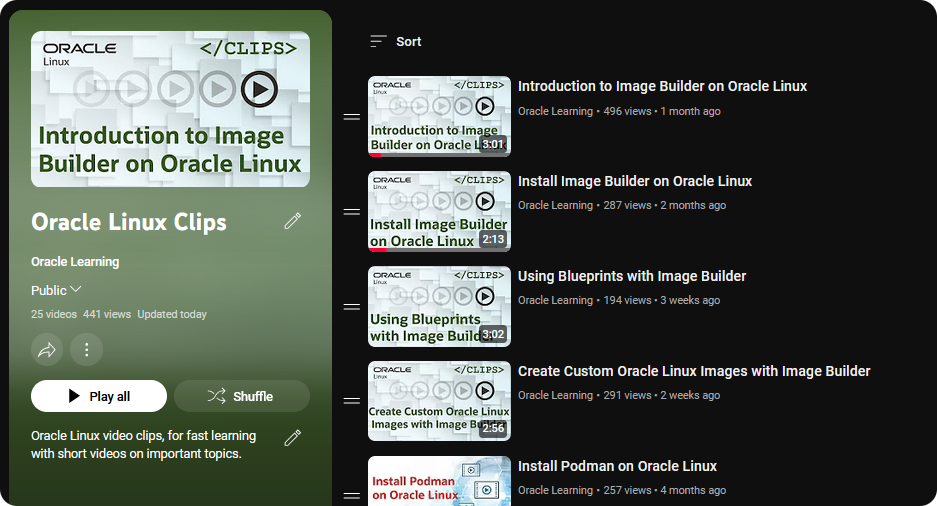Open the three-dot more actions menu
937x506 pixels.
pos(87,349)
